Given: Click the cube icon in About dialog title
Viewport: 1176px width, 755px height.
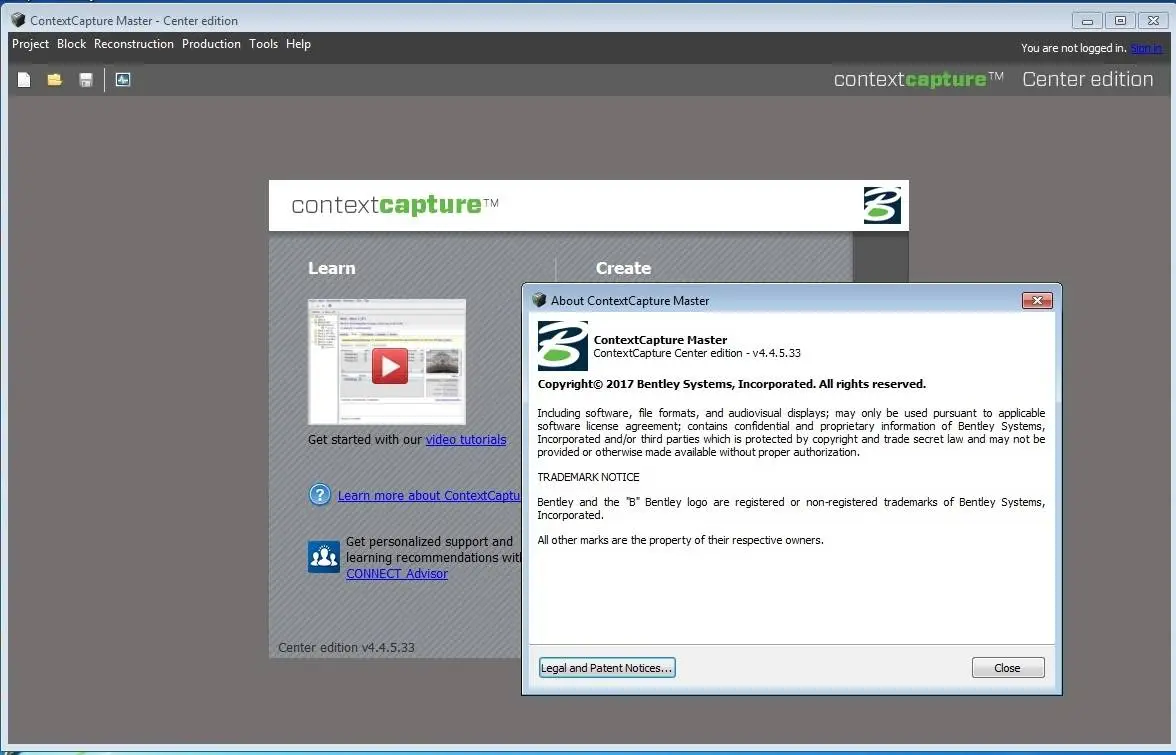Looking at the screenshot, I should coord(538,300).
